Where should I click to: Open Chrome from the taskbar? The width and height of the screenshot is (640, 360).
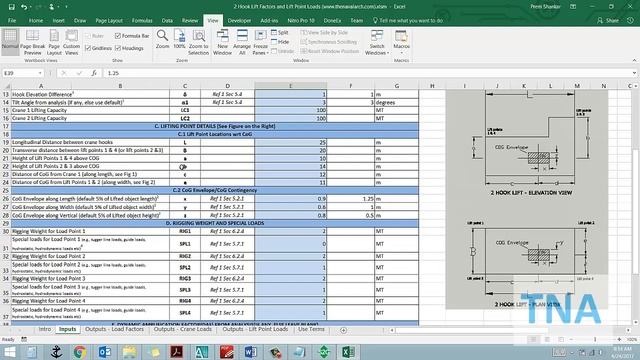80,352
